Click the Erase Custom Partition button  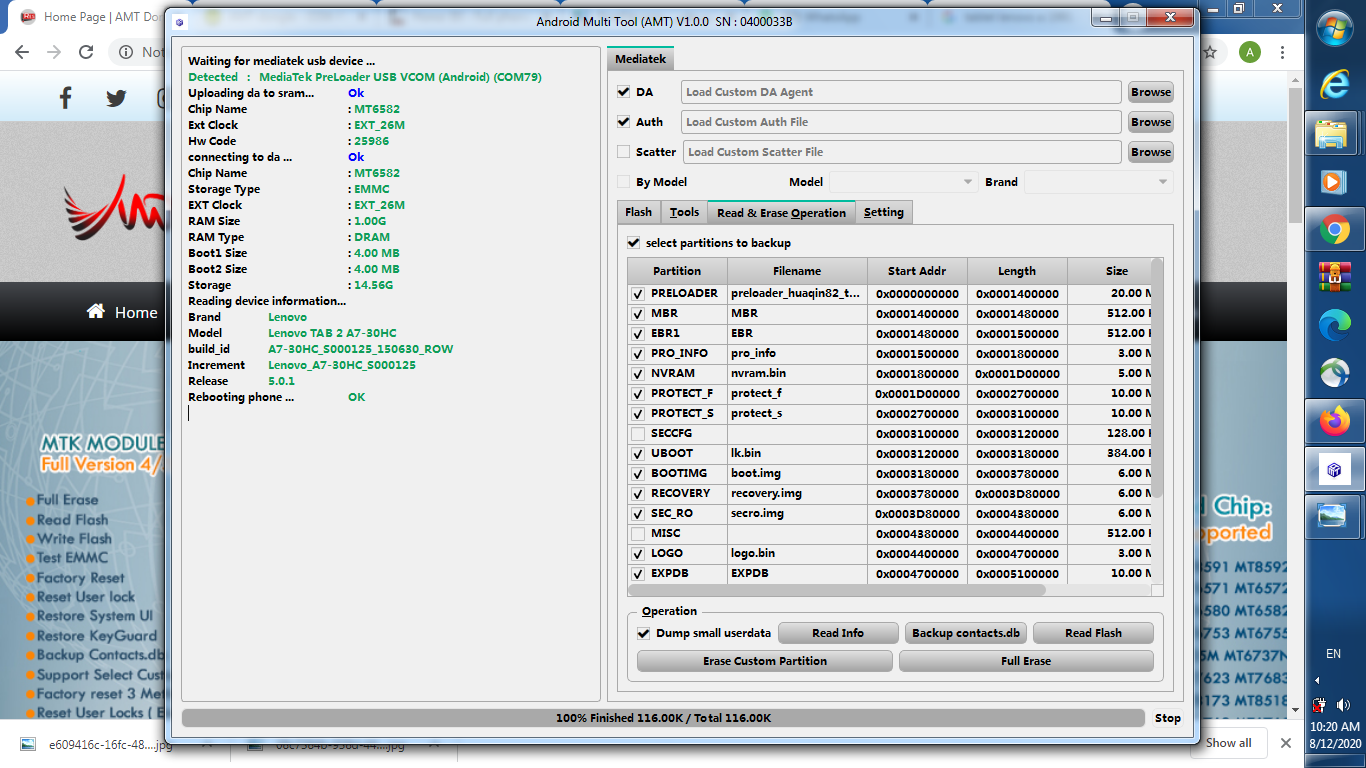(x=765, y=661)
